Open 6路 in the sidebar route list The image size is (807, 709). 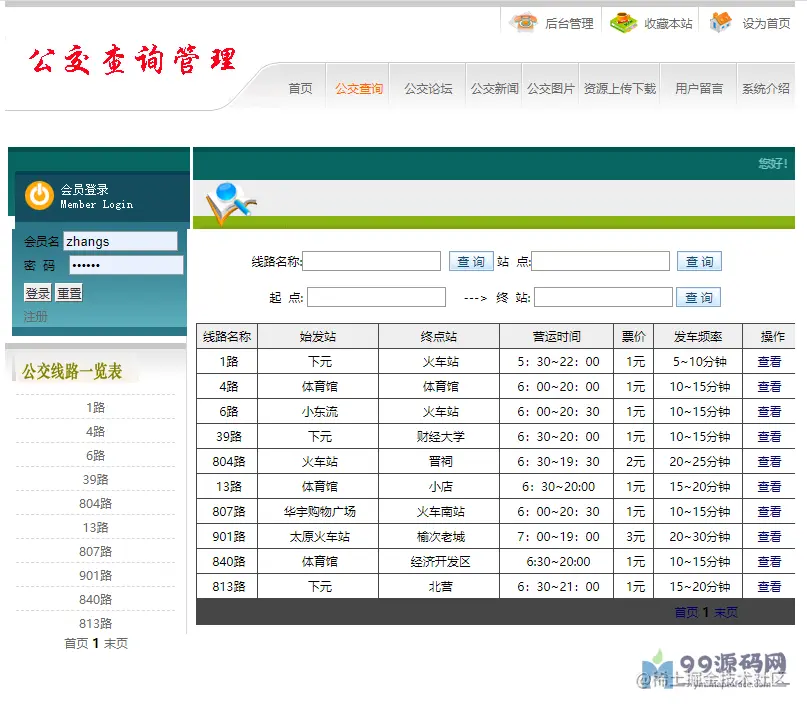point(95,455)
